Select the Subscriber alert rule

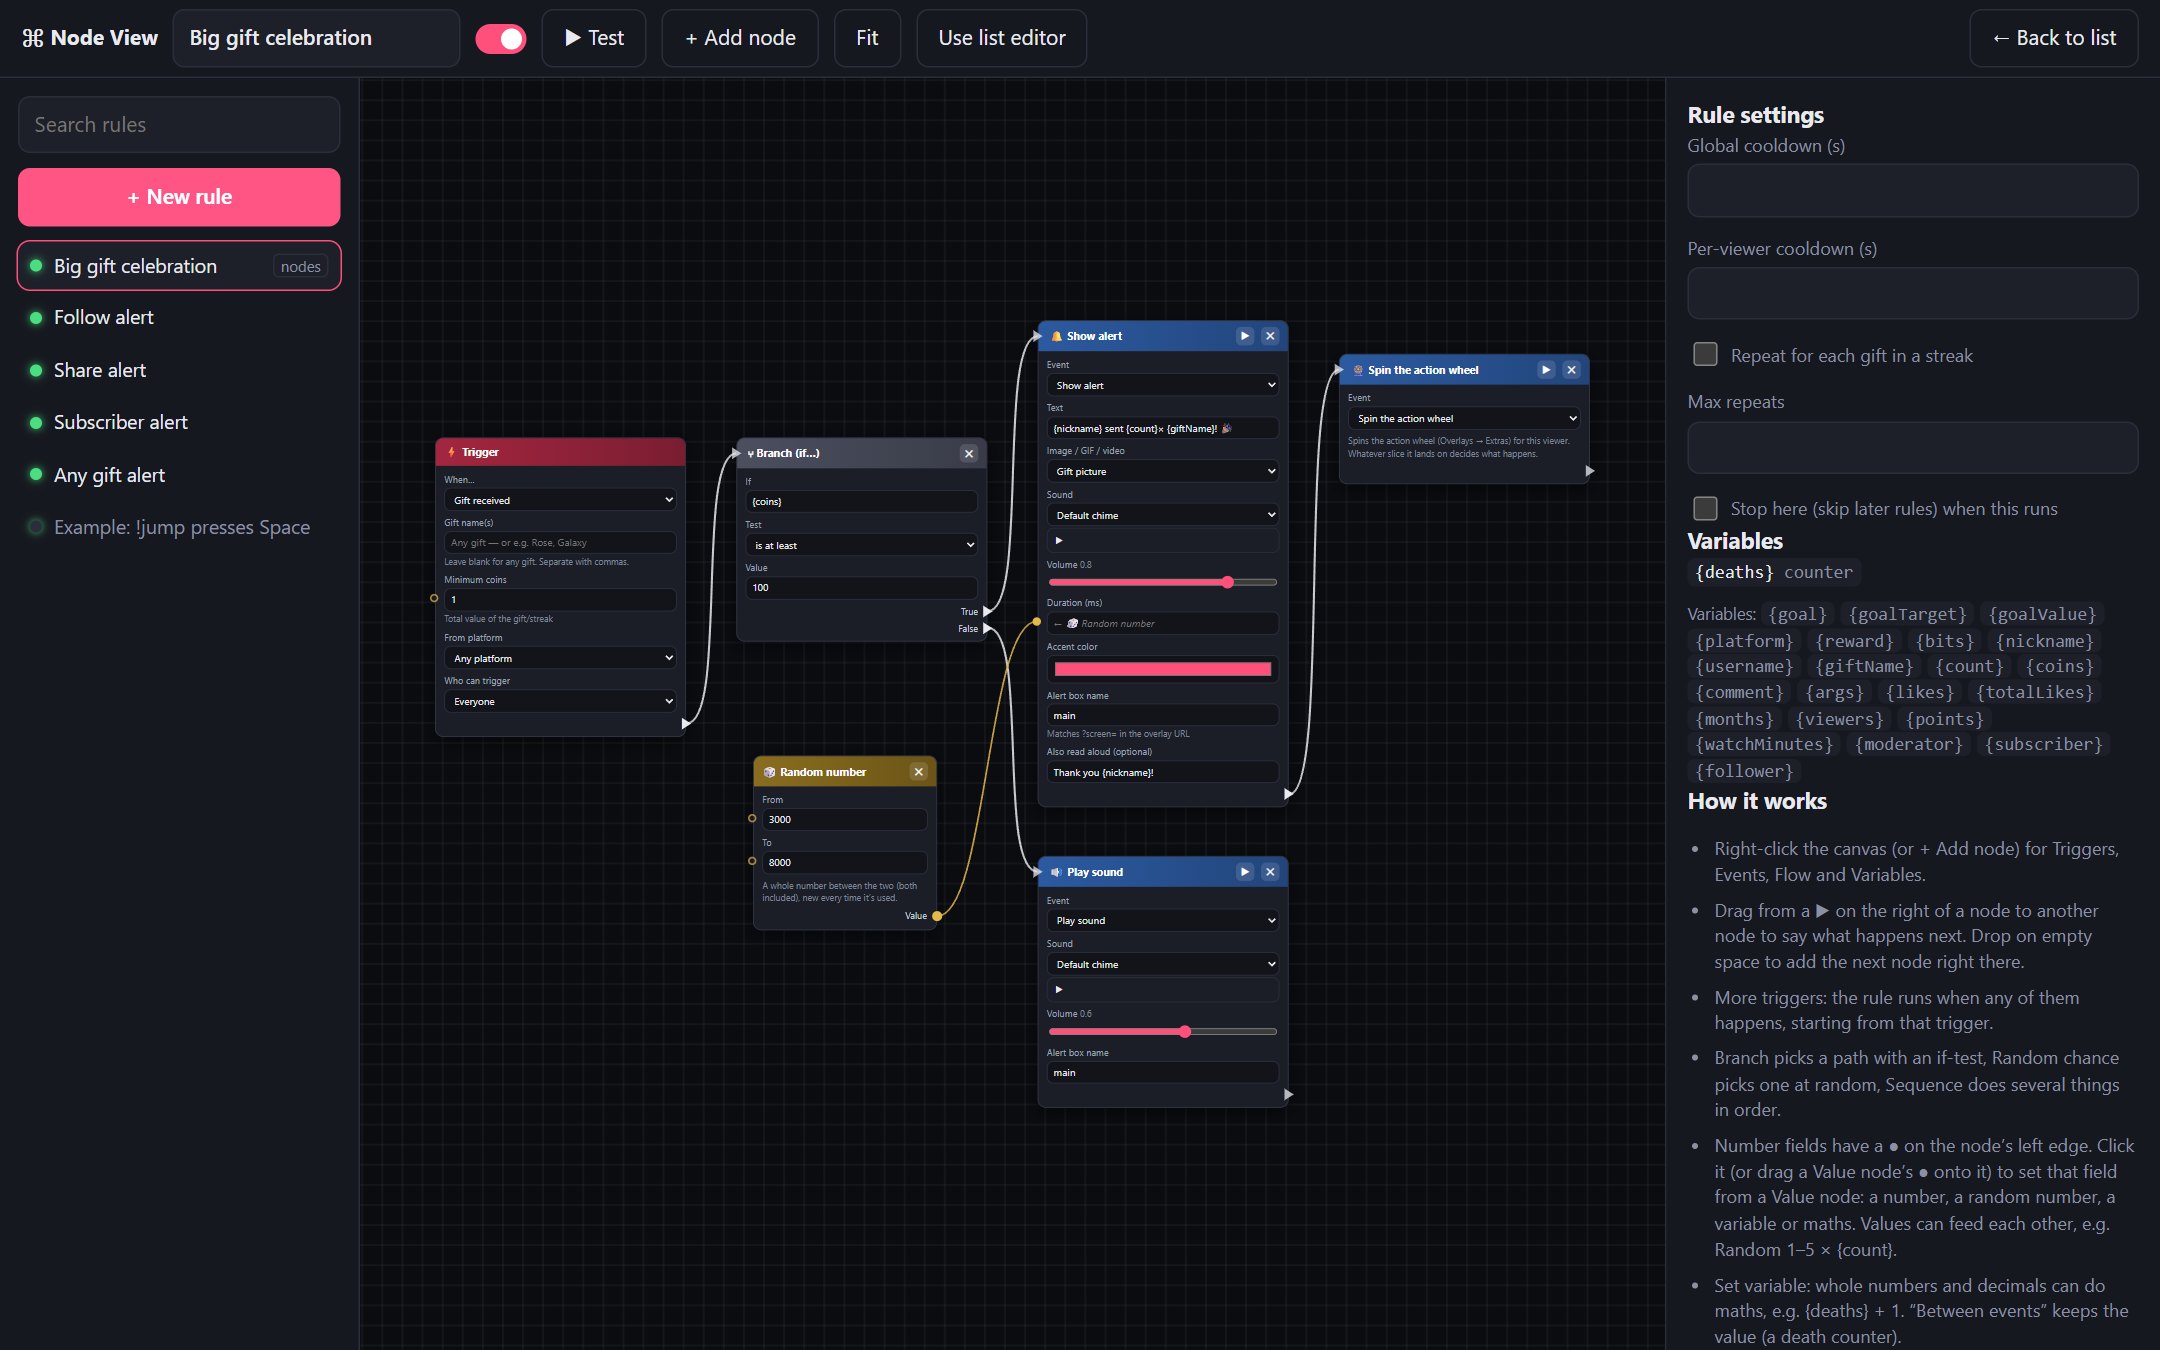click(179, 423)
